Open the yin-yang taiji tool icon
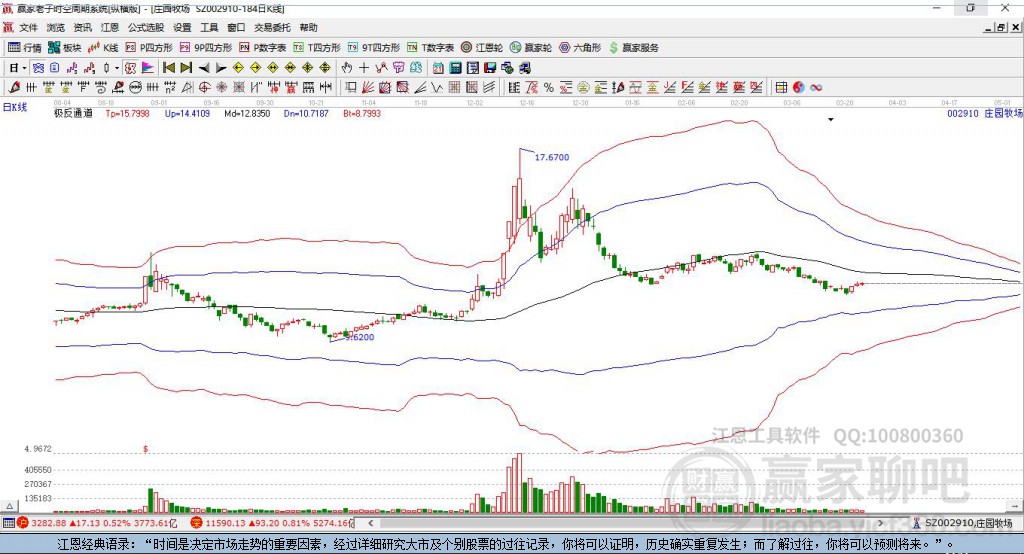This screenshot has height=554, width=1024. [799, 88]
